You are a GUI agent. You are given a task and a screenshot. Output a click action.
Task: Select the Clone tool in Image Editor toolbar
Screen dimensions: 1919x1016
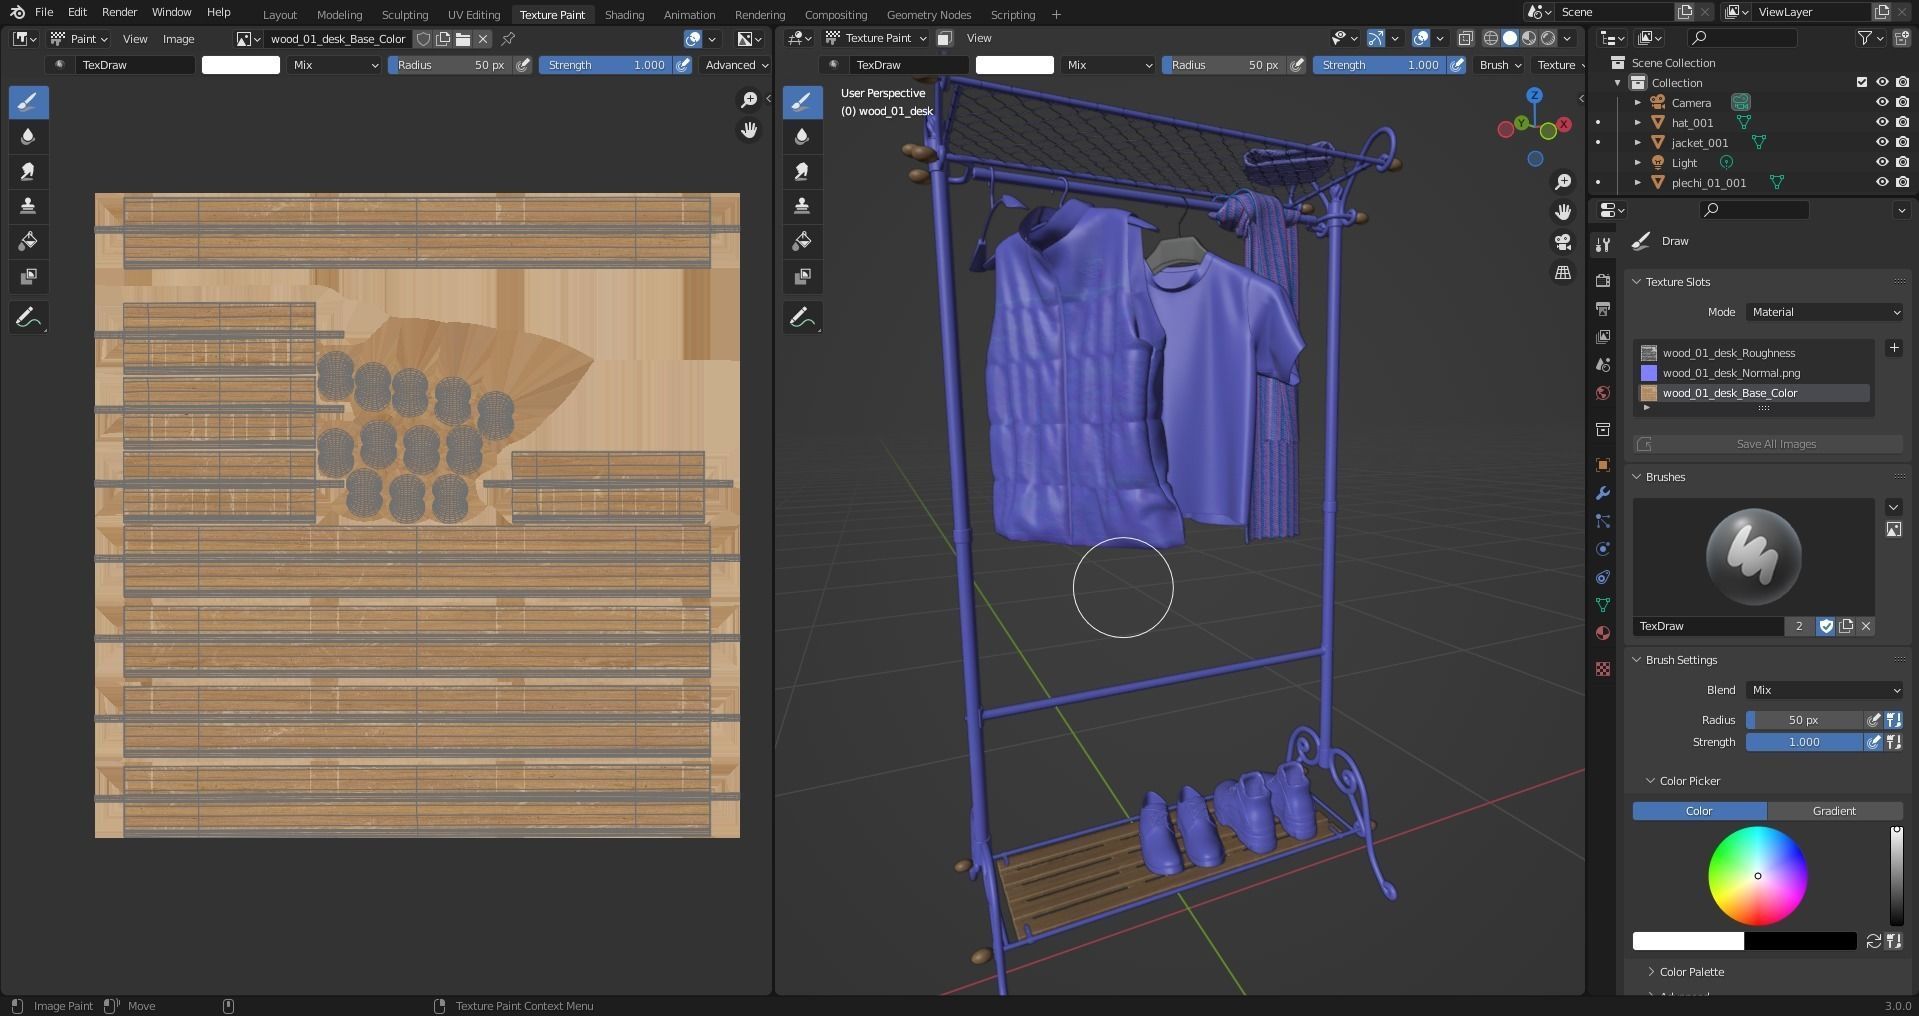(28, 206)
